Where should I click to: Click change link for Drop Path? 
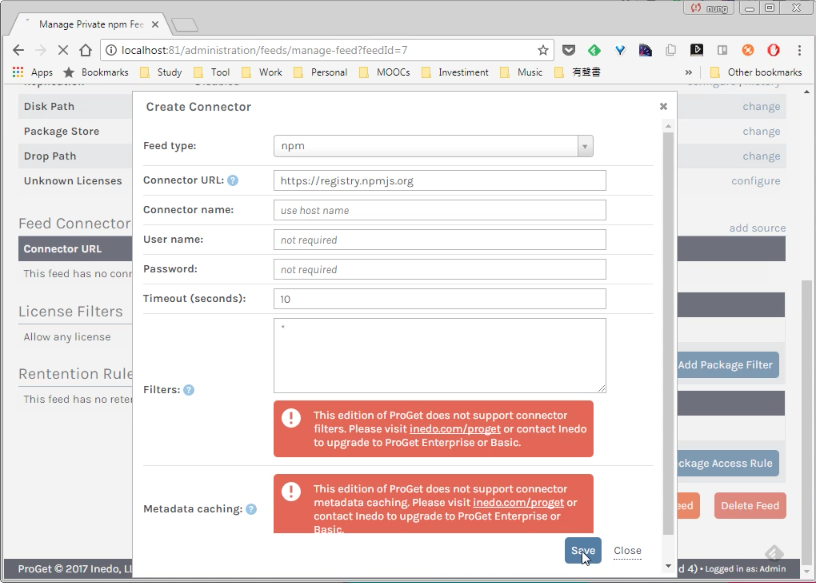point(761,156)
